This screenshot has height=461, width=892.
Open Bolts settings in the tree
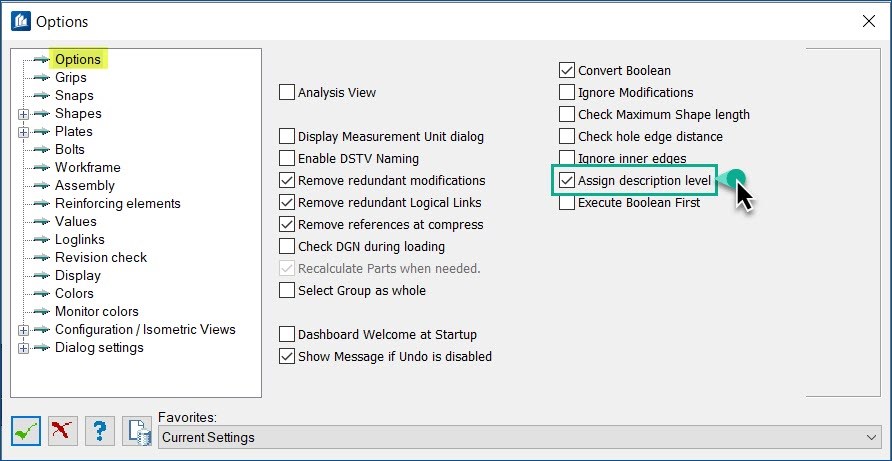coord(69,150)
